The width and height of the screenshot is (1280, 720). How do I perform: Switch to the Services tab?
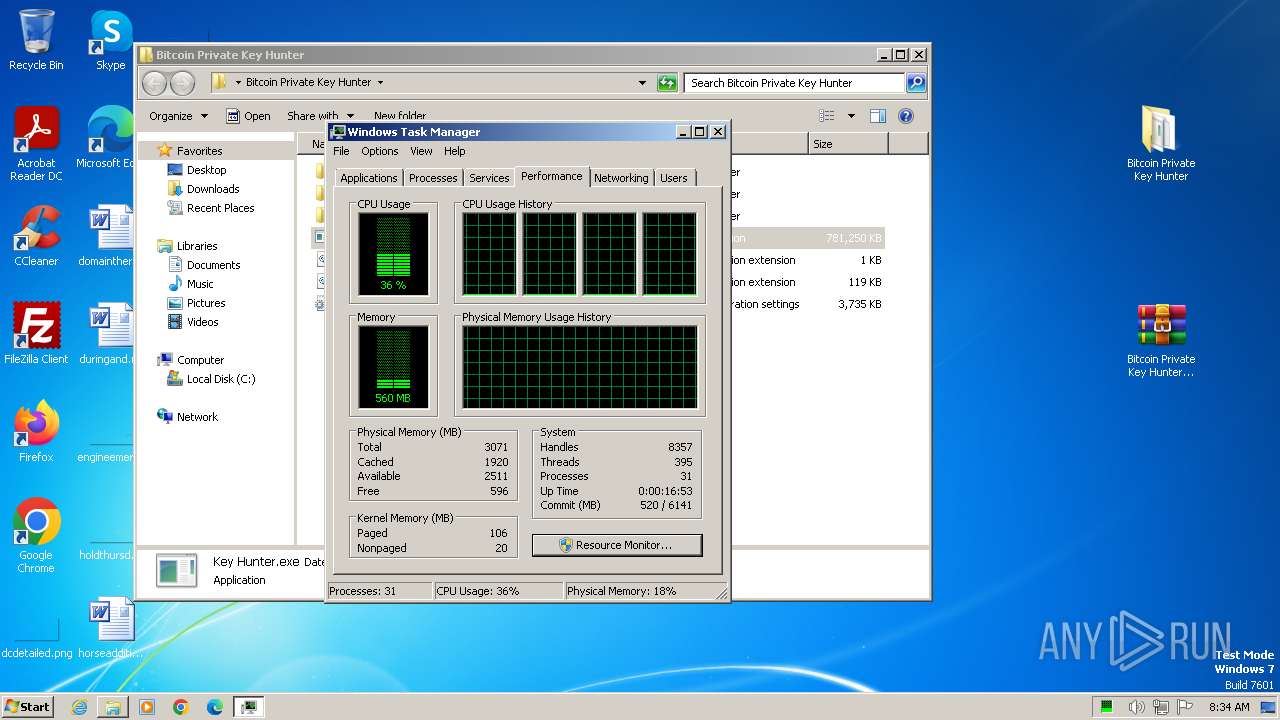489,178
